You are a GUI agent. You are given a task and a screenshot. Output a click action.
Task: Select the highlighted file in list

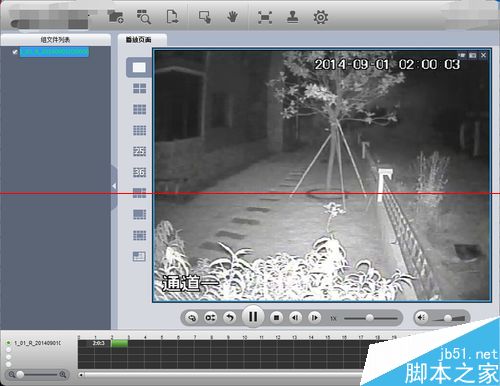pos(54,52)
